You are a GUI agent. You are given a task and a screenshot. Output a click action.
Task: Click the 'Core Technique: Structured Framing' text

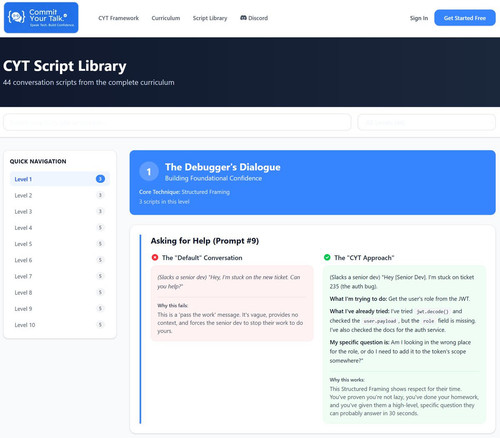pos(184,192)
